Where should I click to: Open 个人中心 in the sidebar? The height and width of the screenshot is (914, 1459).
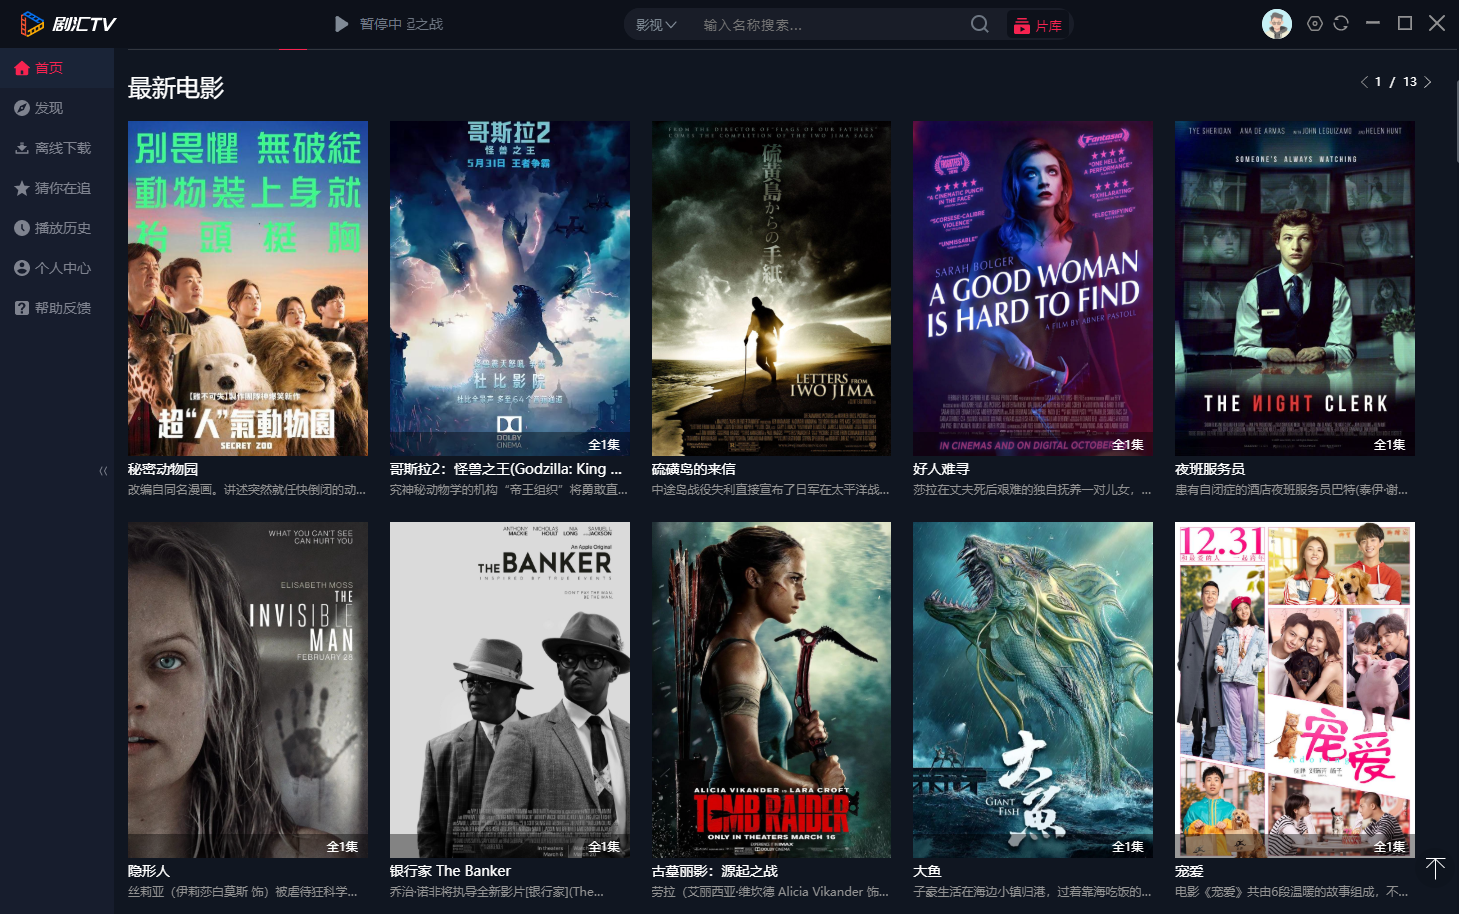(x=57, y=268)
